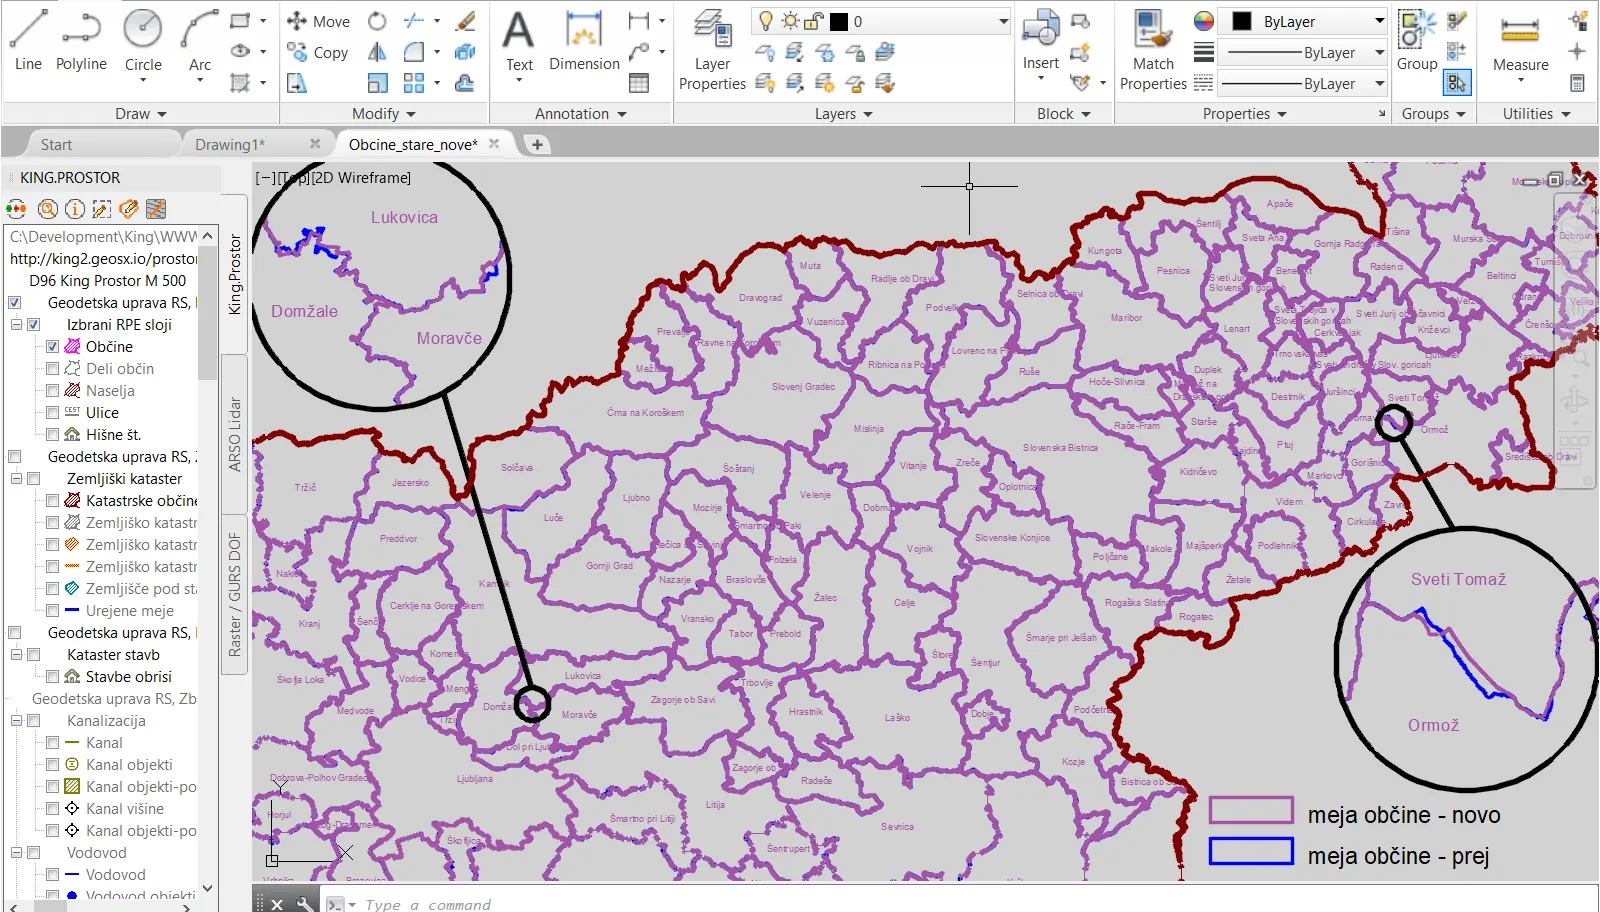
Task: Open the layer name dropdown list
Action: tap(1003, 21)
